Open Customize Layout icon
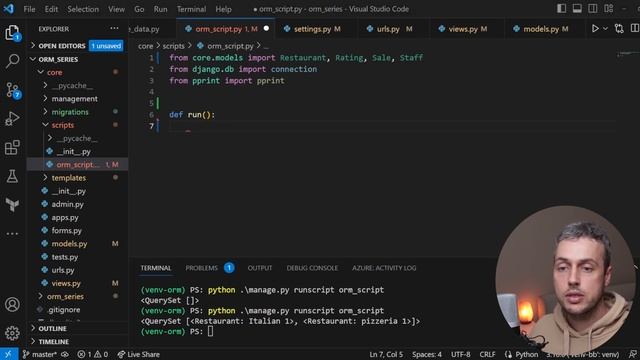640x360 pixels. click(609, 8)
